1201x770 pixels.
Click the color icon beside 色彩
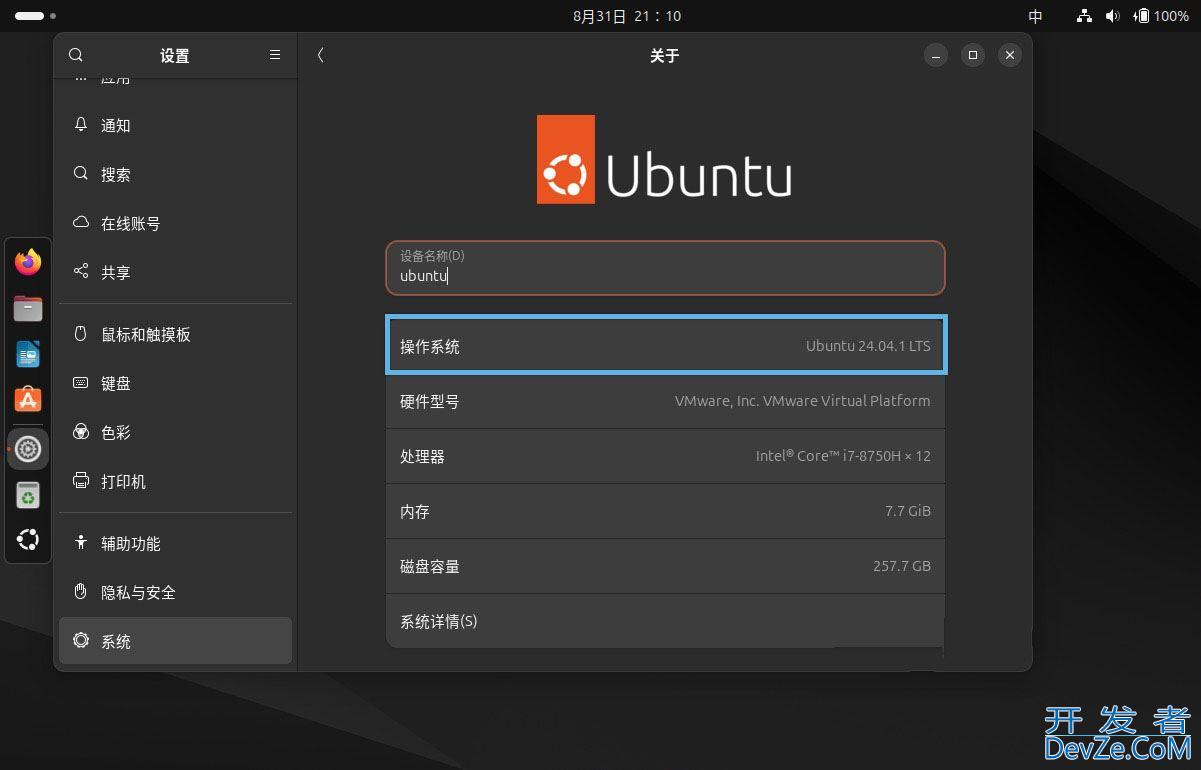[x=81, y=432]
